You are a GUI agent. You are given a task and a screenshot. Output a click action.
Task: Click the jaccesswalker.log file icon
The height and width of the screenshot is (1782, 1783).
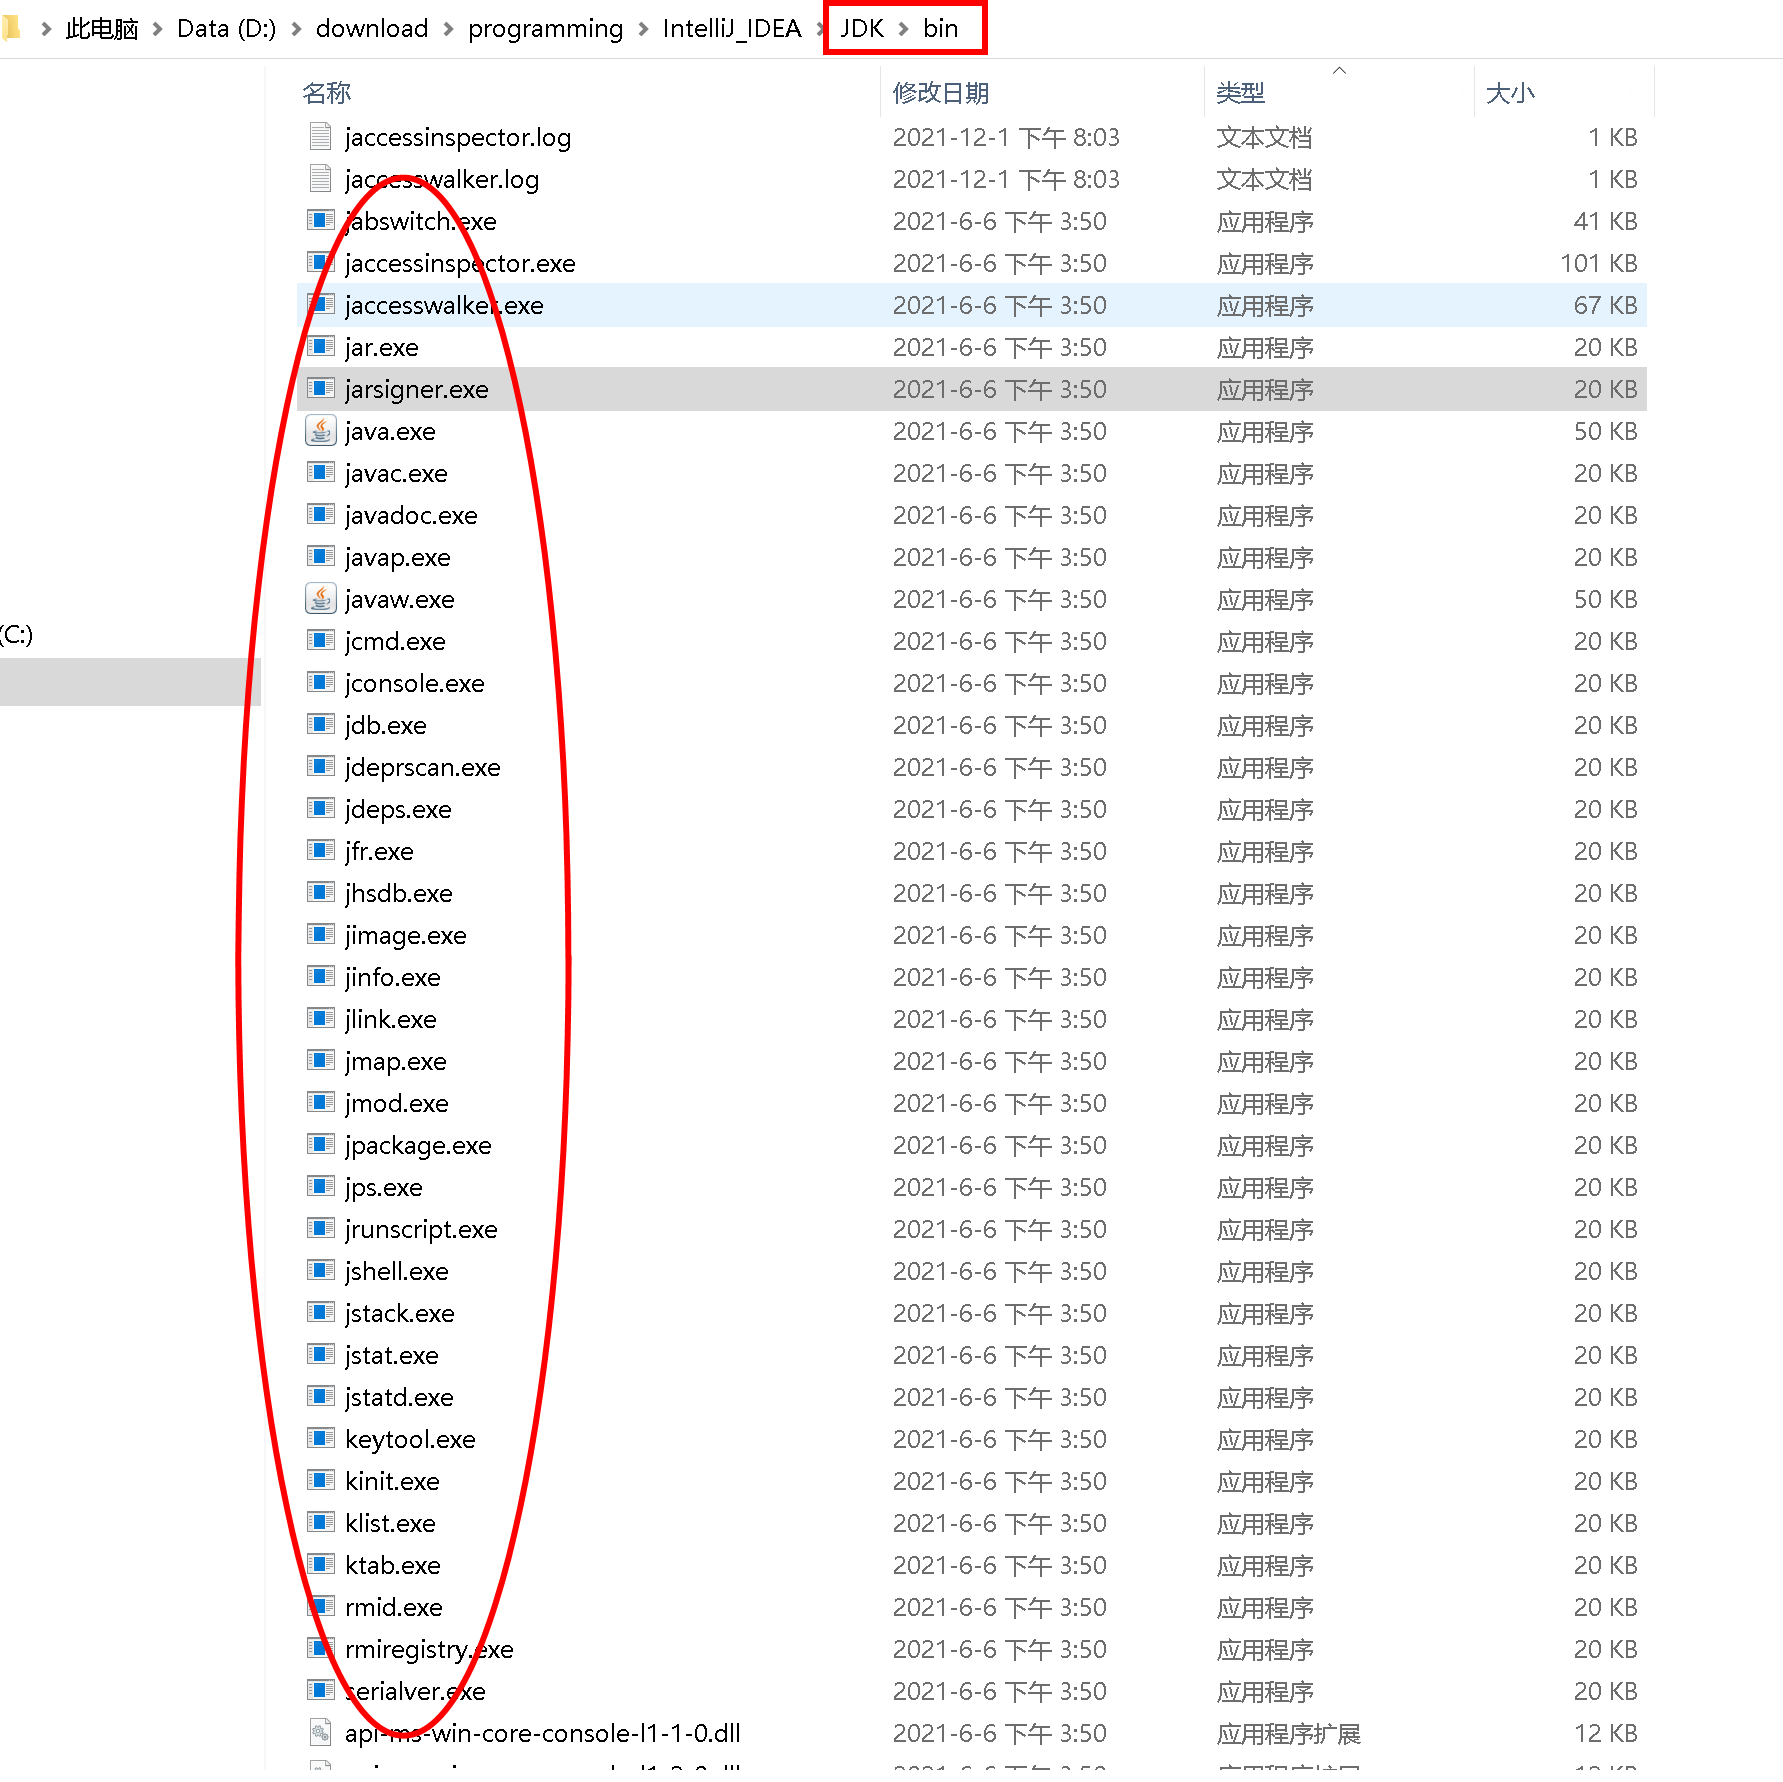pyautogui.click(x=320, y=178)
